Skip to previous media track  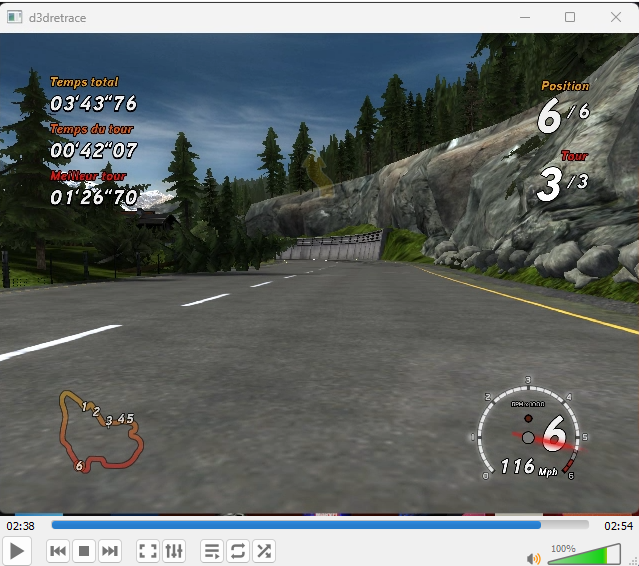(58, 551)
